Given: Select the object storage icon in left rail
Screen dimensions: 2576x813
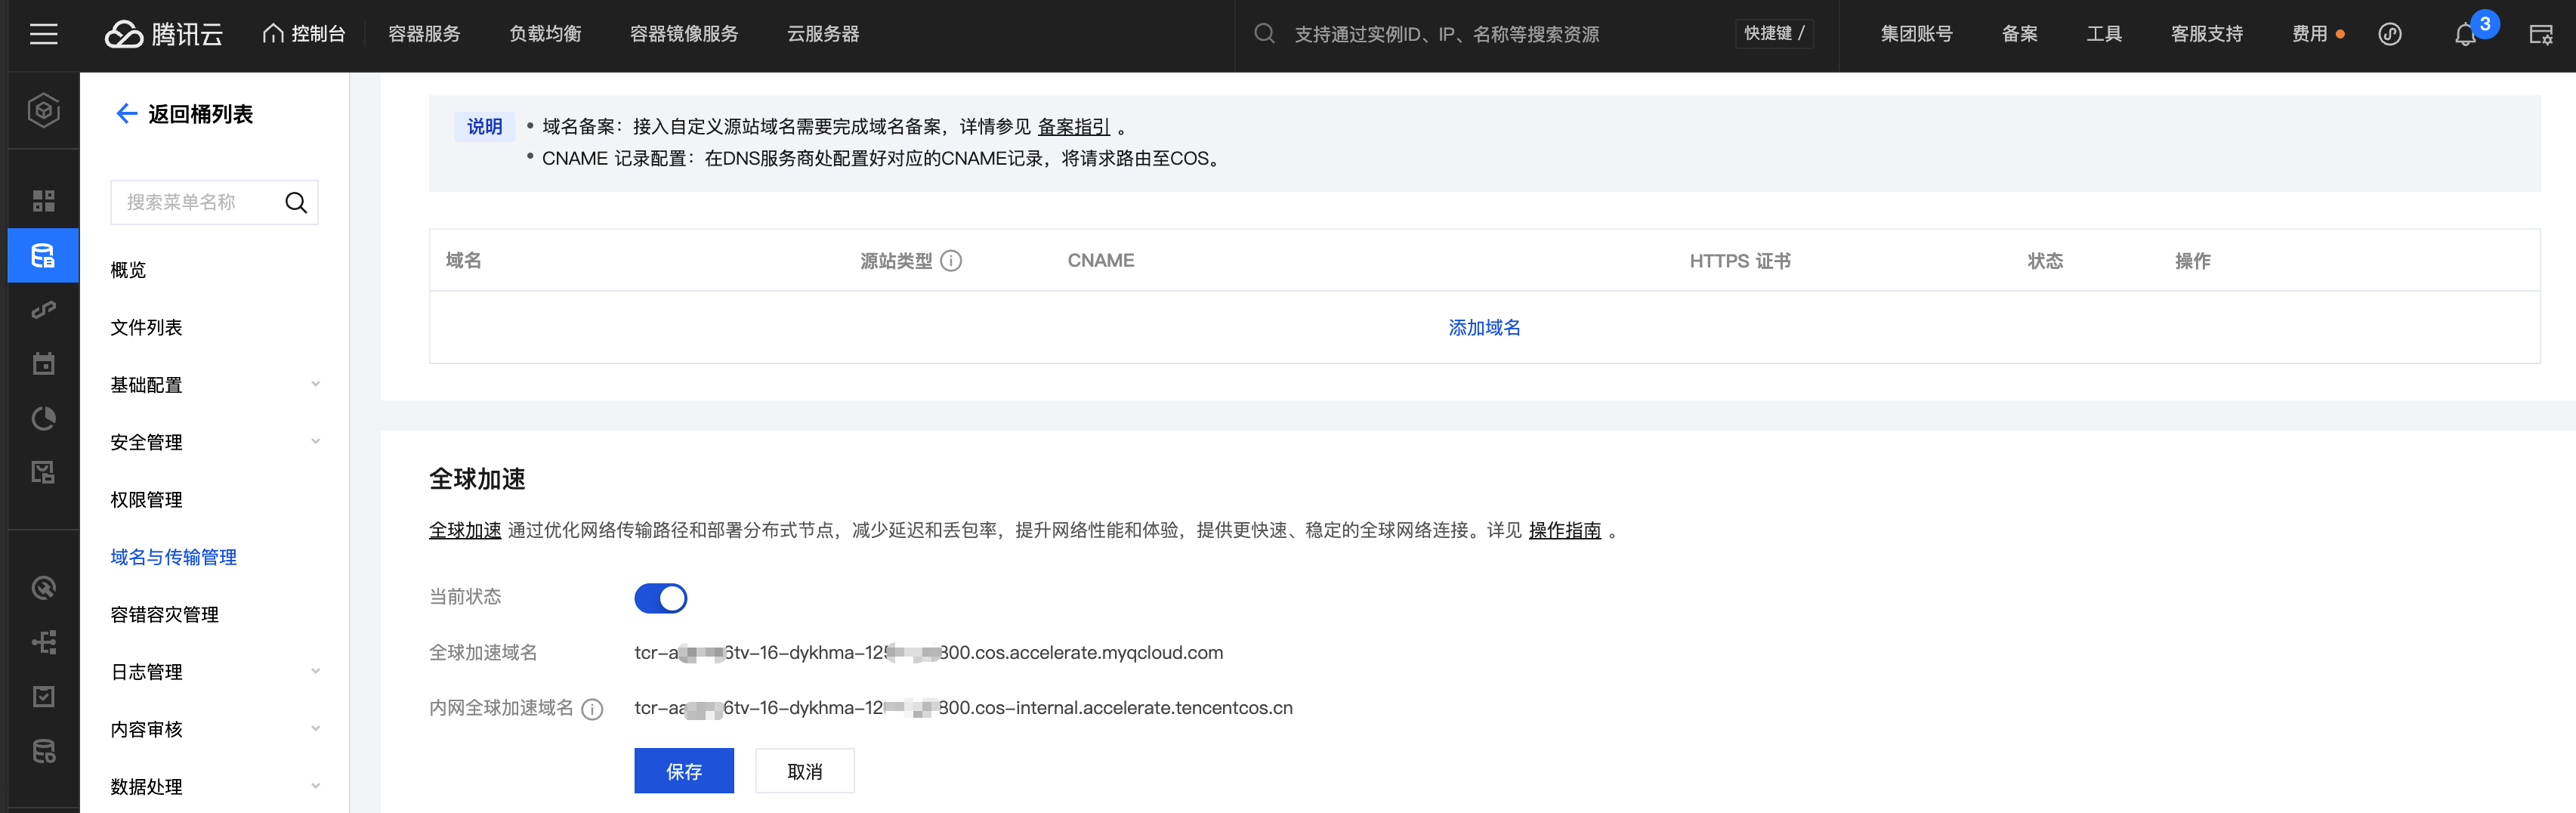Looking at the screenshot, I should (x=43, y=256).
